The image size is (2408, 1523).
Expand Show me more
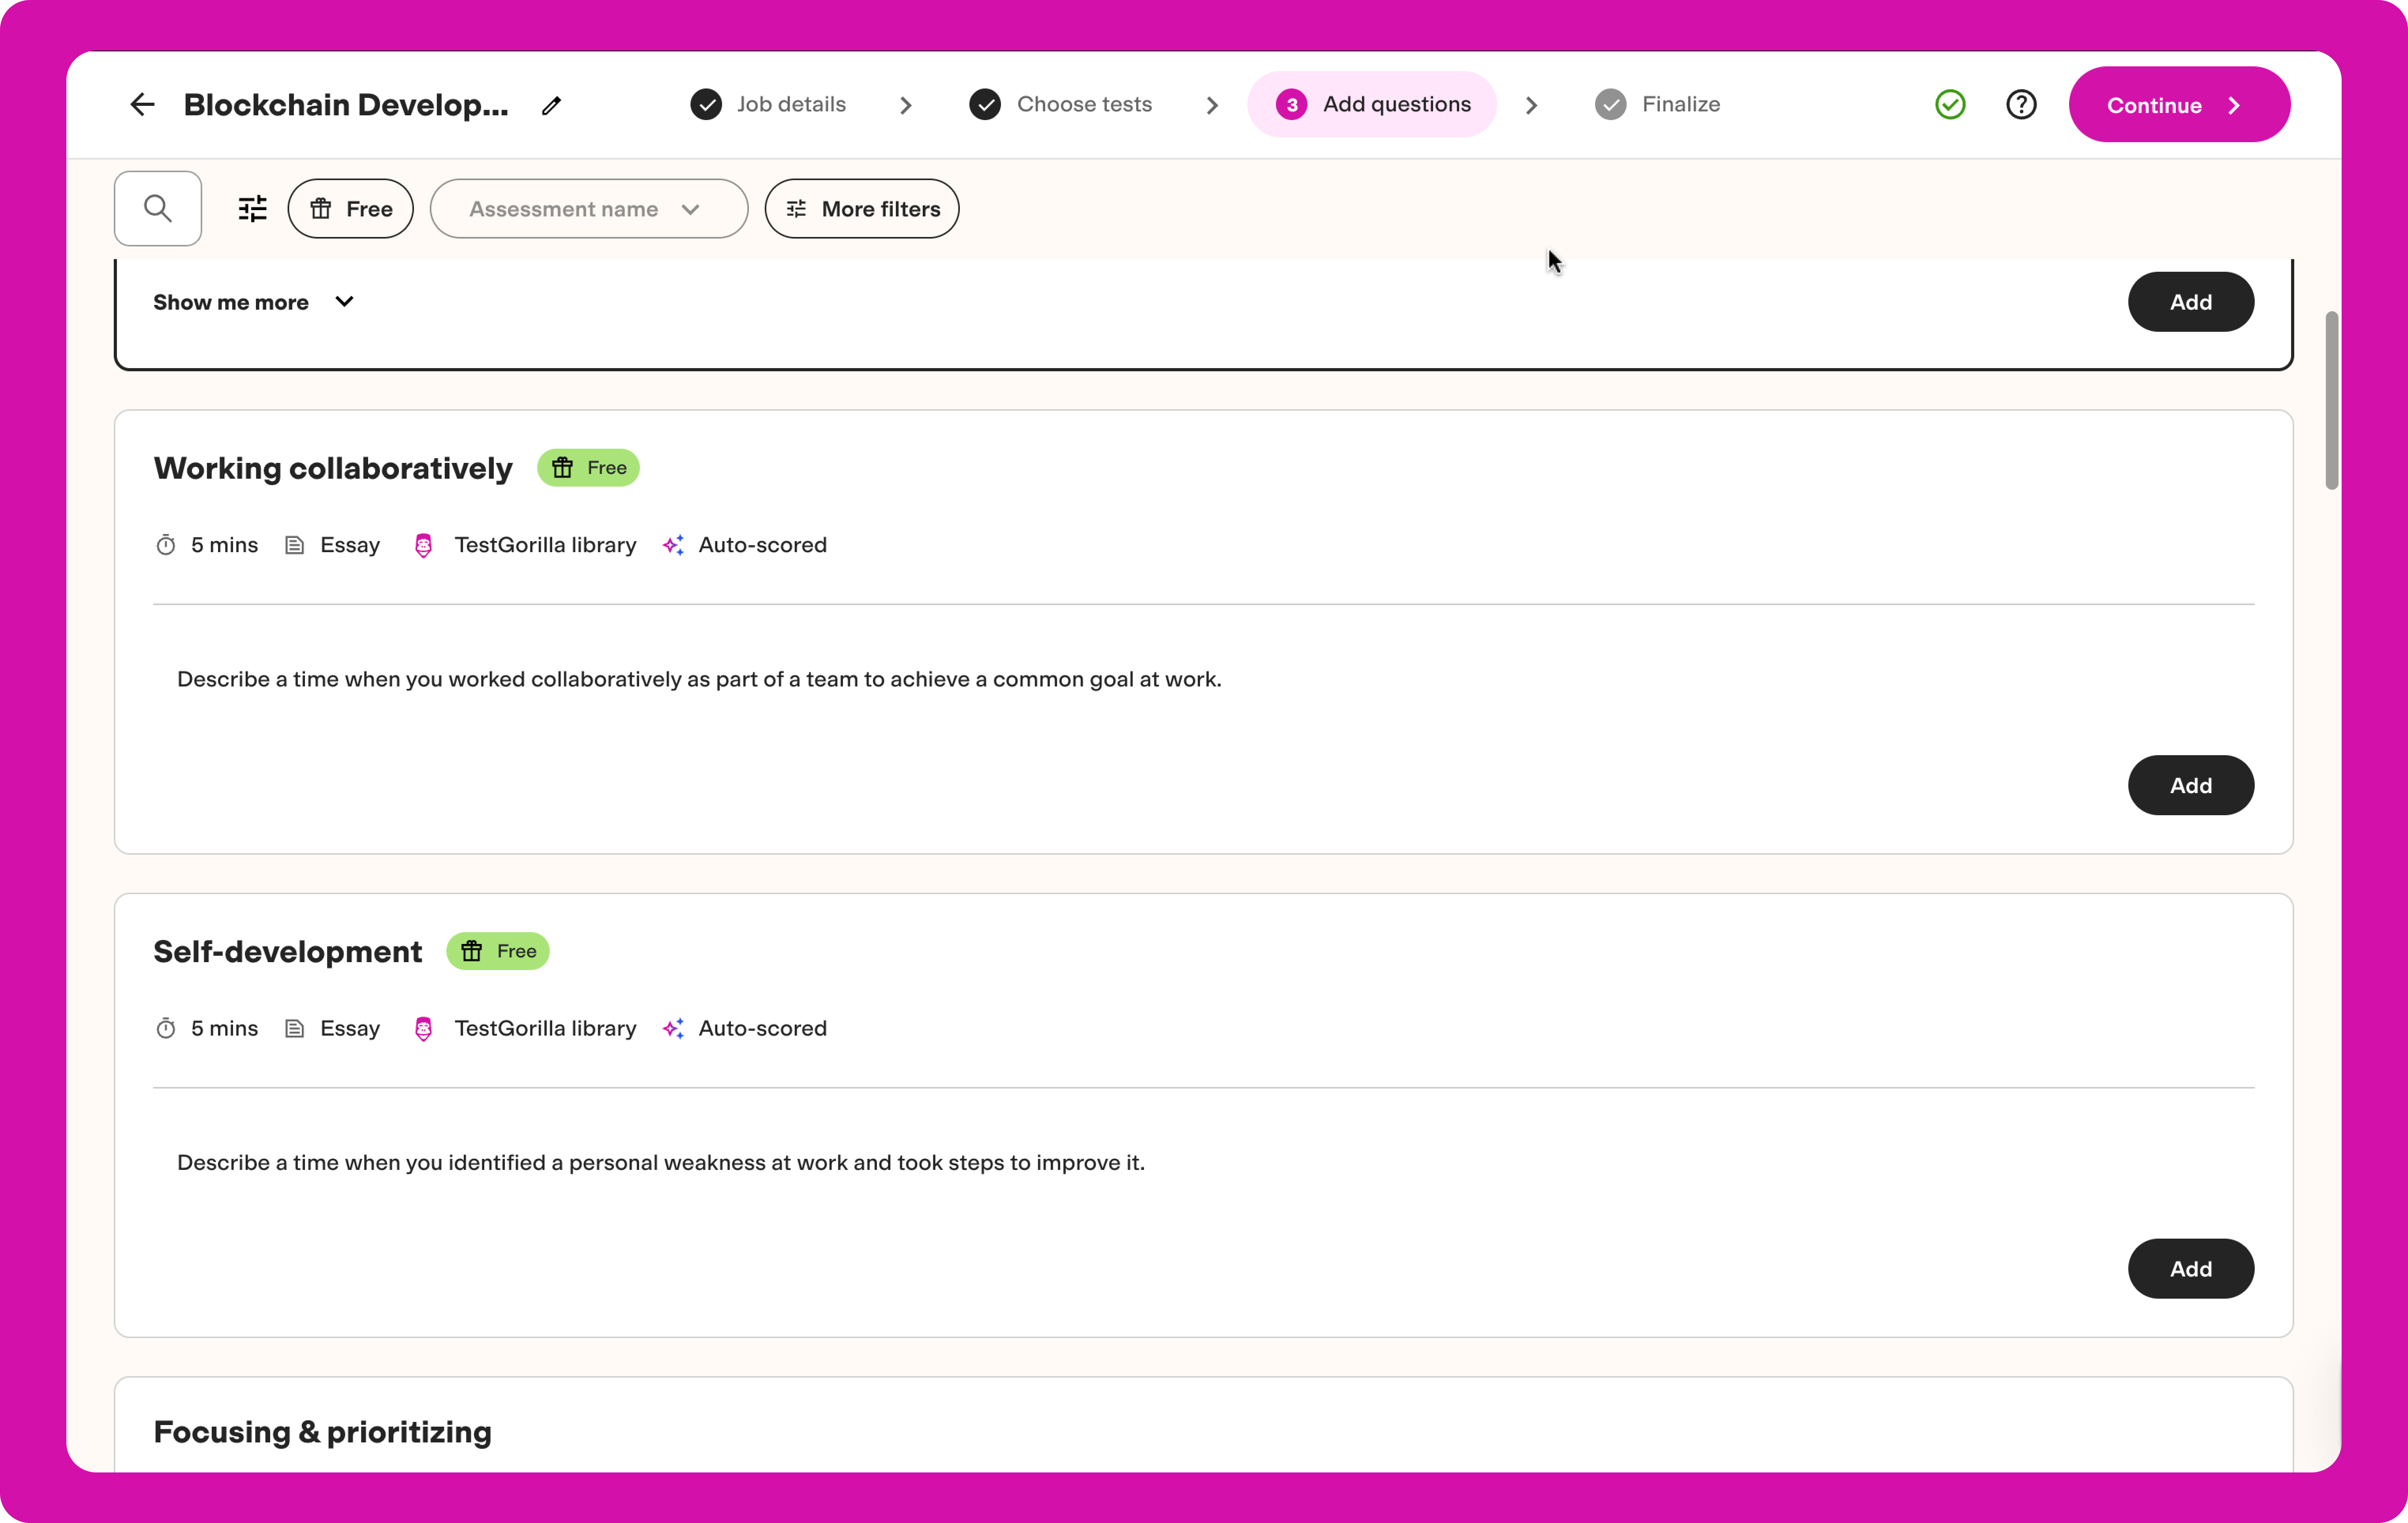254,302
